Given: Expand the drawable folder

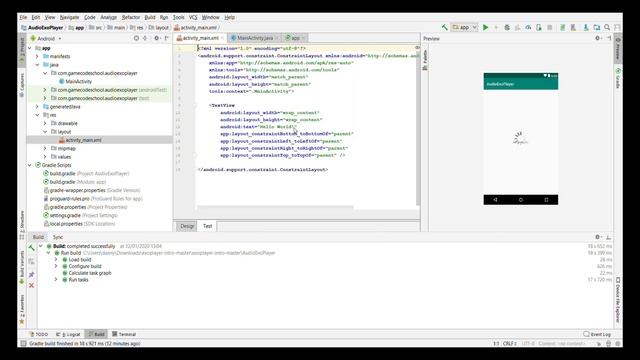Looking at the screenshot, I should coord(45,123).
